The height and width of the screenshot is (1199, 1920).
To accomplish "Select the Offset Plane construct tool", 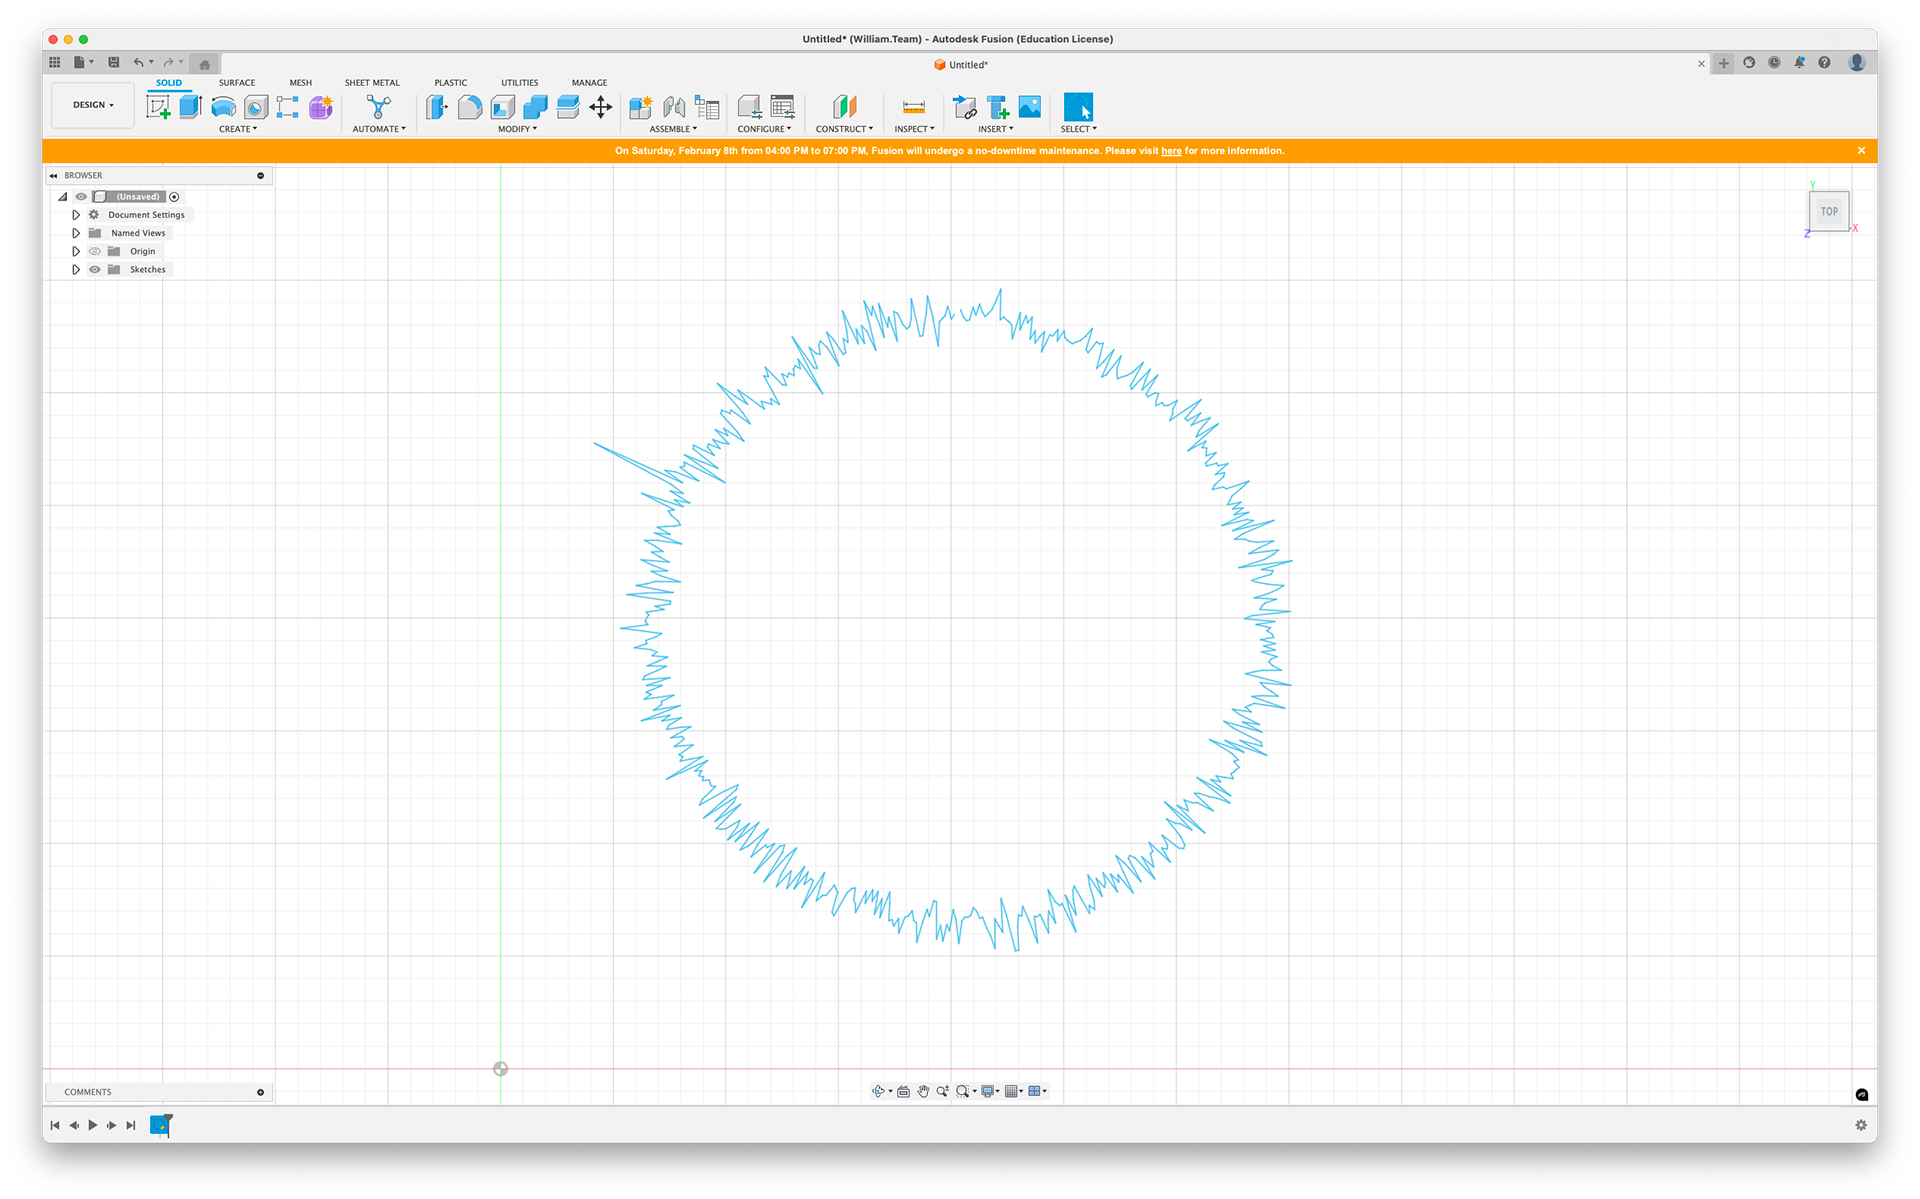I will coord(845,107).
